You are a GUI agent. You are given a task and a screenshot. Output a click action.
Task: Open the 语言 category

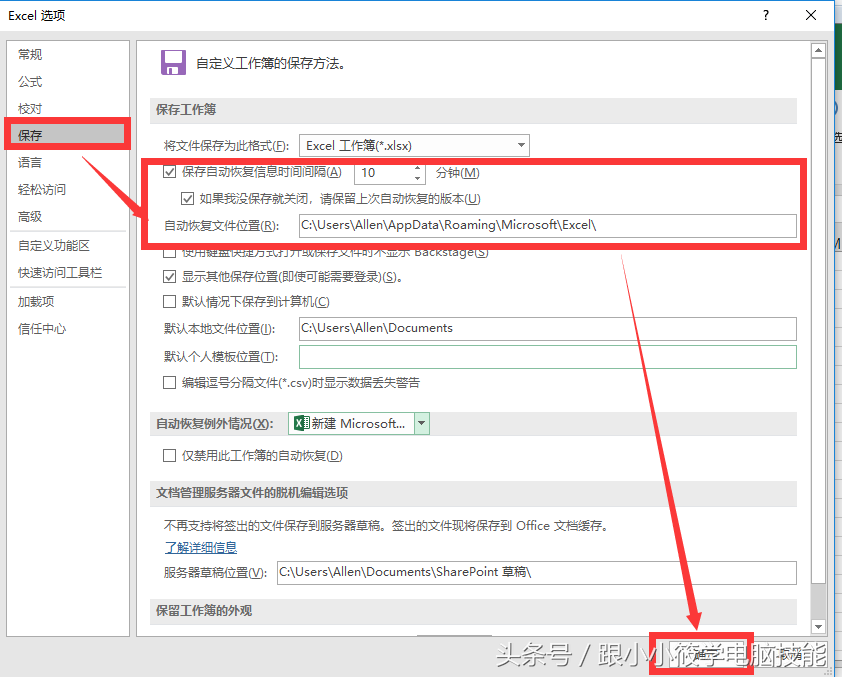pos(30,162)
